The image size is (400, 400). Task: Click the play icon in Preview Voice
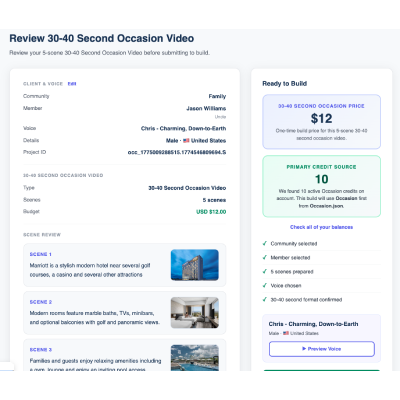[x=304, y=349]
